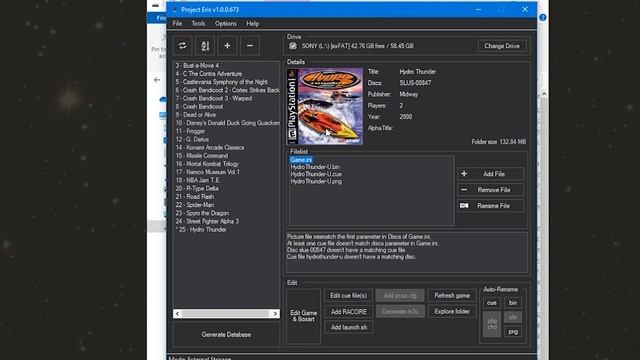Select 12 - G. Darius
640x360 pixels.
(x=192, y=139)
